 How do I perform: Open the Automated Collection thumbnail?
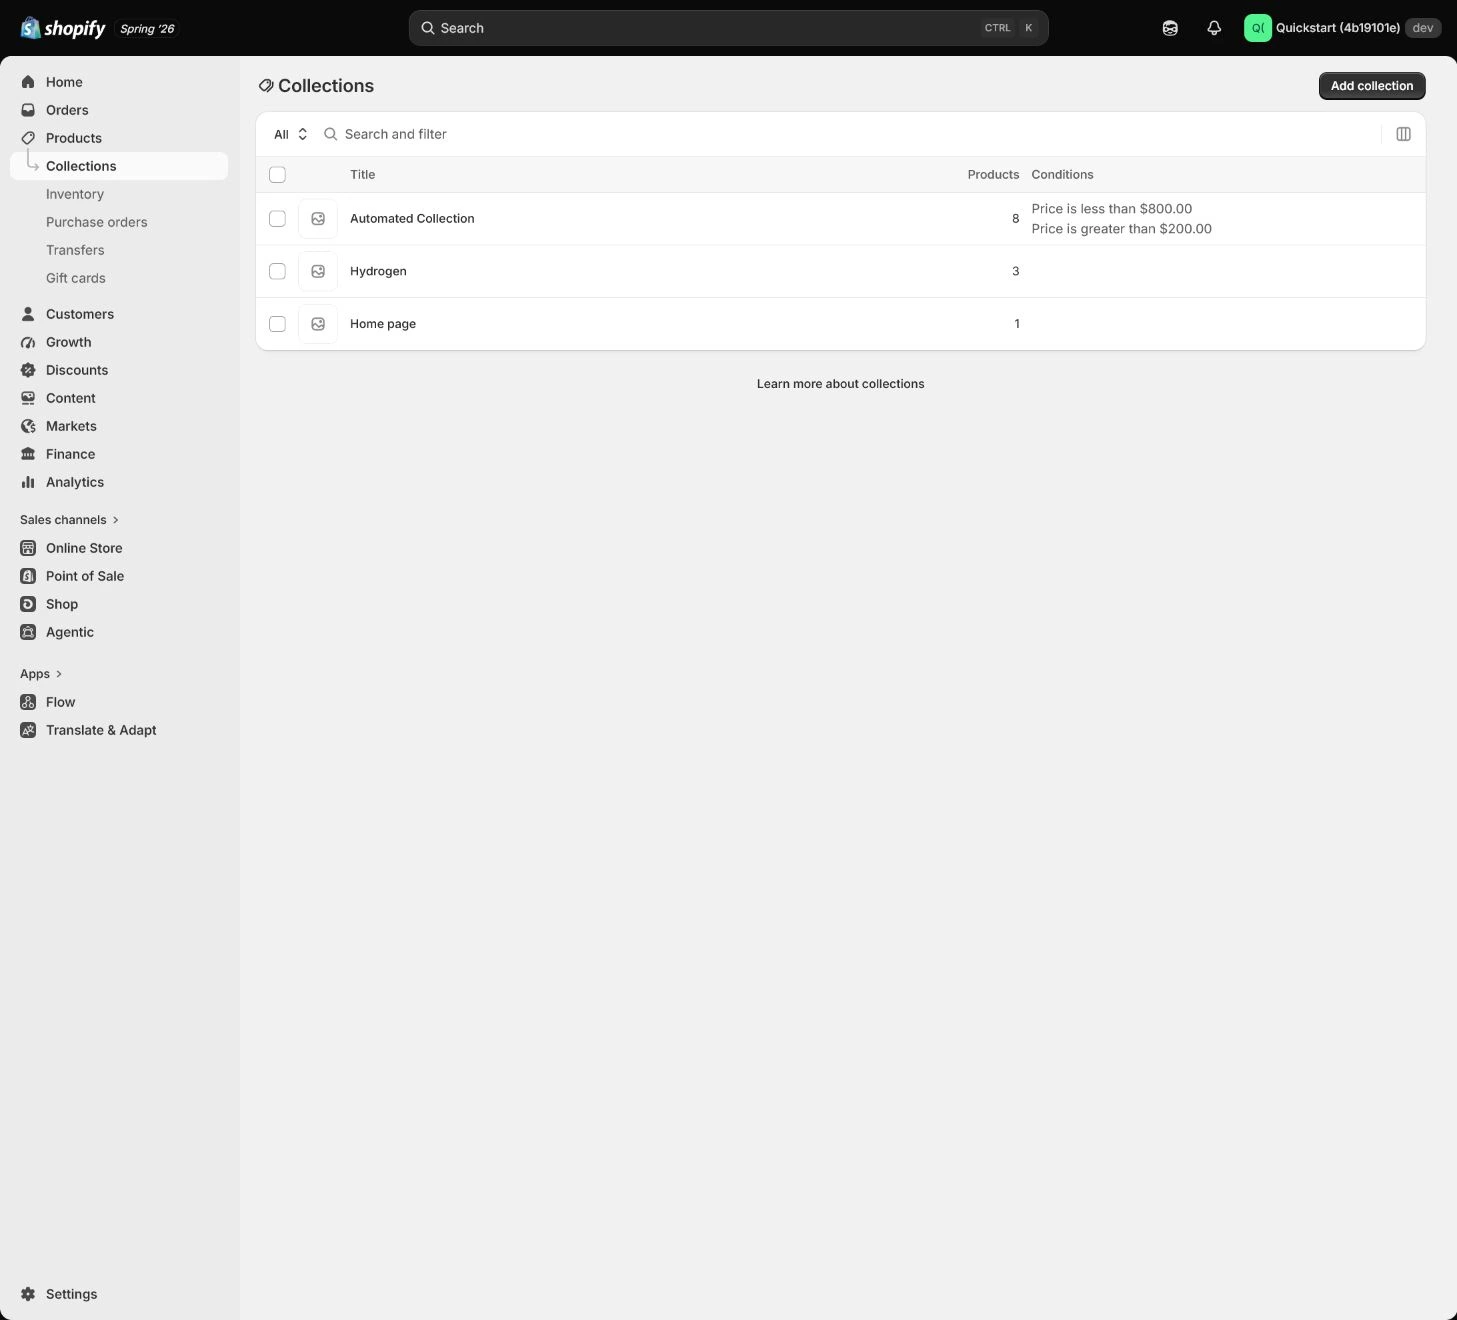(x=318, y=219)
